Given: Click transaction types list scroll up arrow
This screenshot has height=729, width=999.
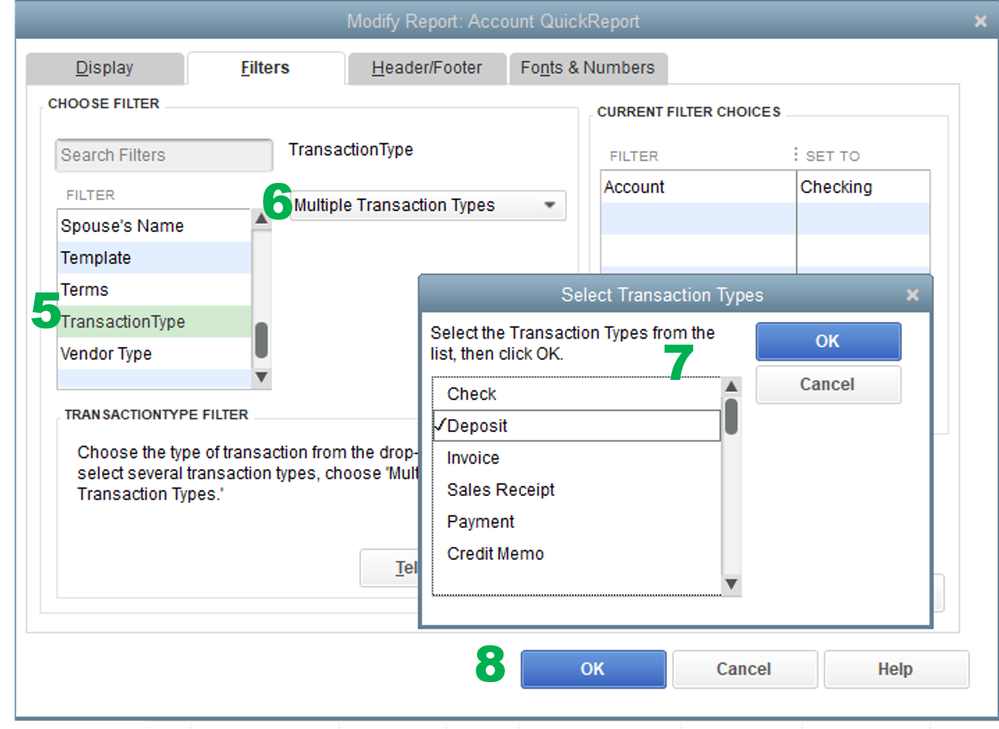Looking at the screenshot, I should pyautogui.click(x=731, y=386).
